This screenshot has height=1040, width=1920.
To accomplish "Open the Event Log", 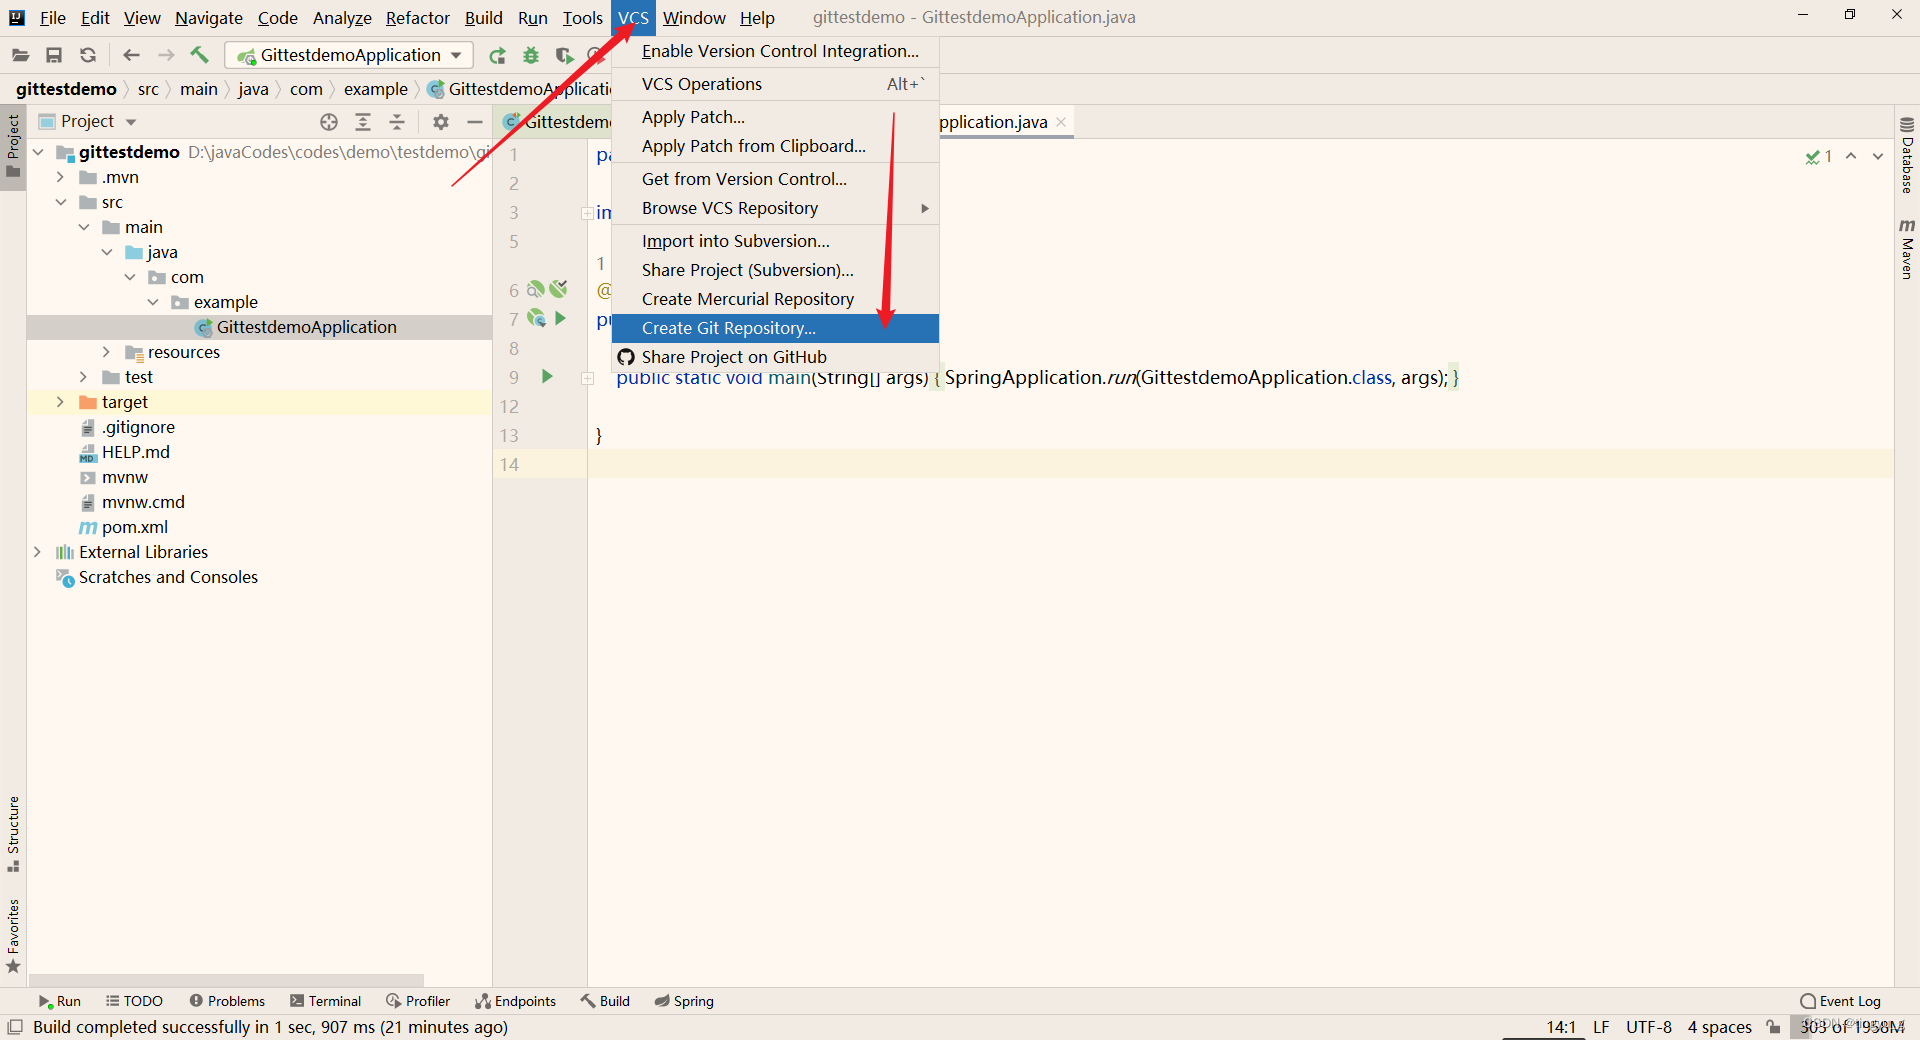I will pos(1840,1001).
